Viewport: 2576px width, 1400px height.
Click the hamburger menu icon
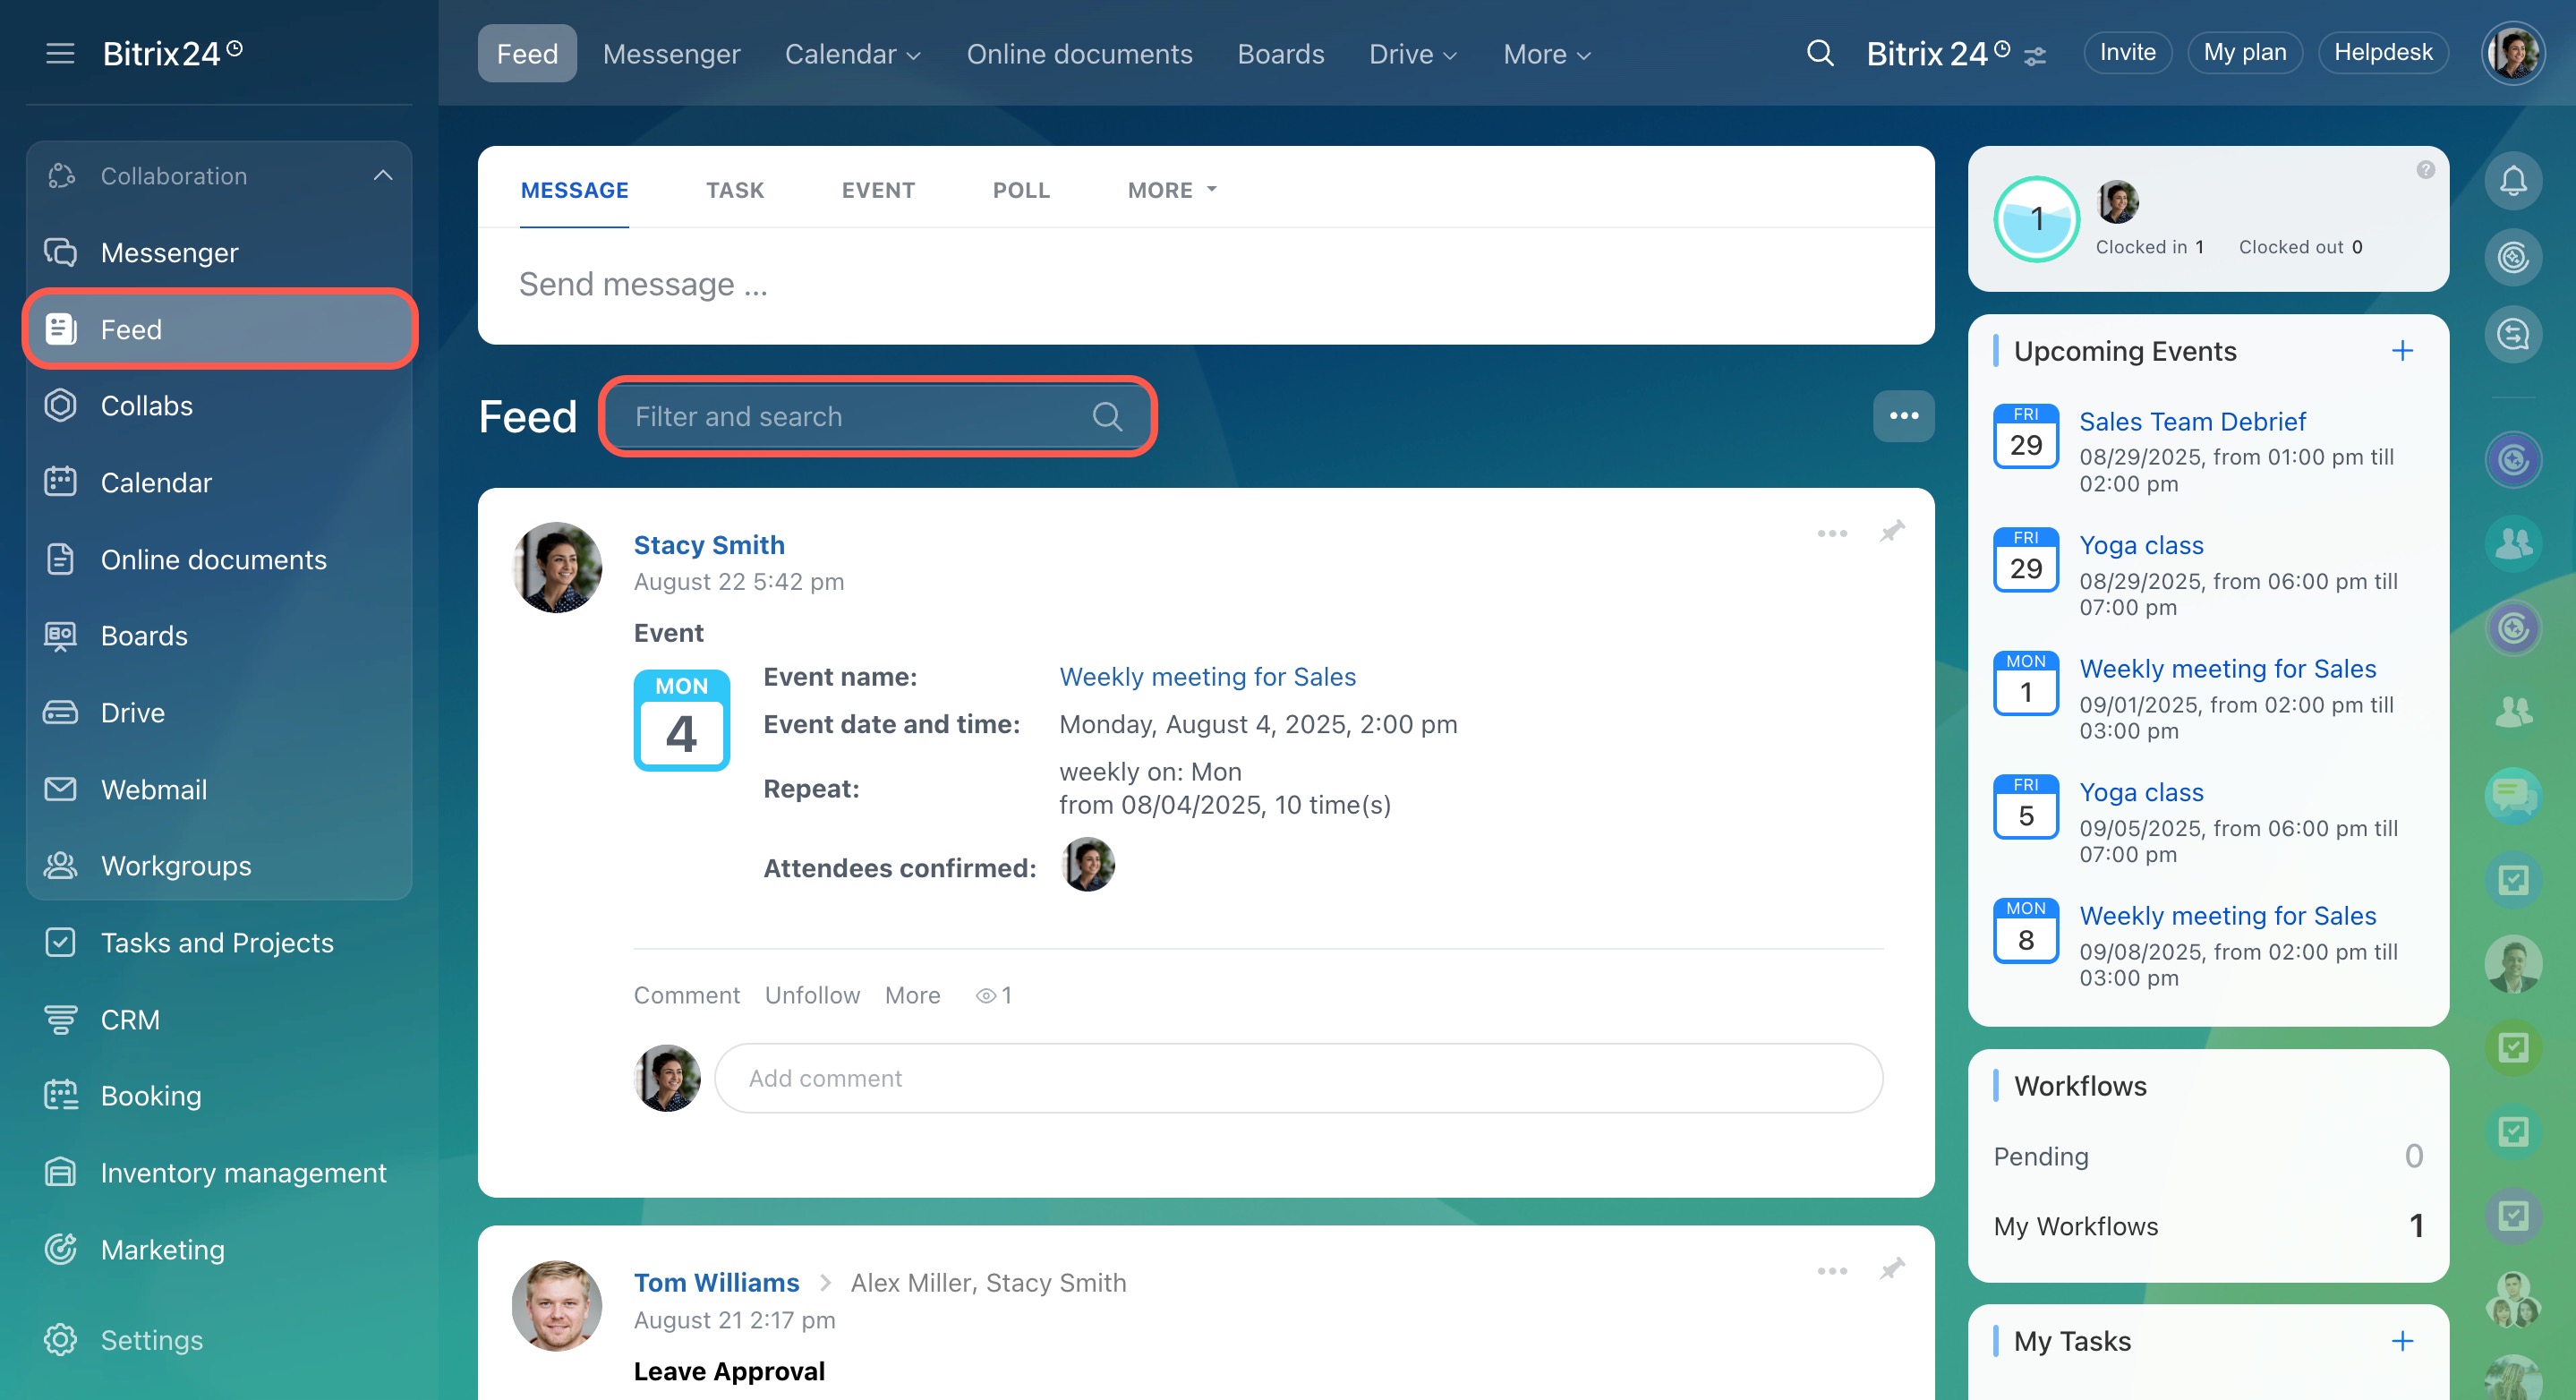[60, 53]
